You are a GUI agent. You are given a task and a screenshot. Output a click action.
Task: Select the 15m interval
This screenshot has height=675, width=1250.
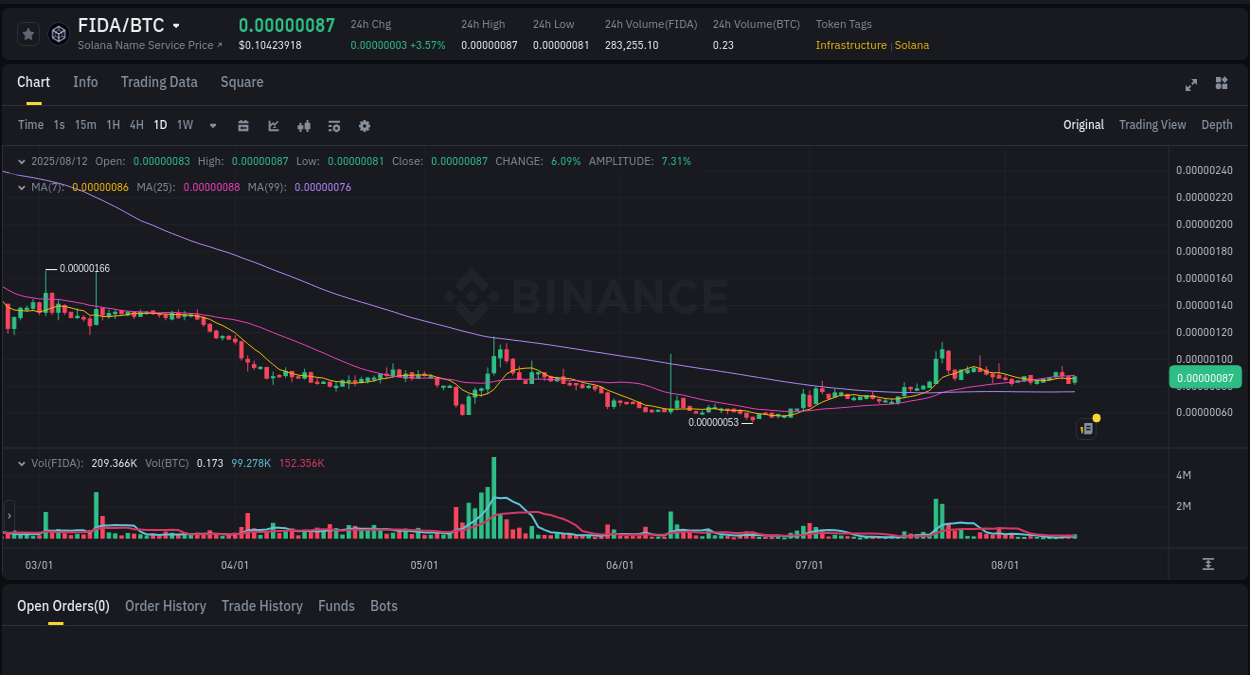point(86,125)
